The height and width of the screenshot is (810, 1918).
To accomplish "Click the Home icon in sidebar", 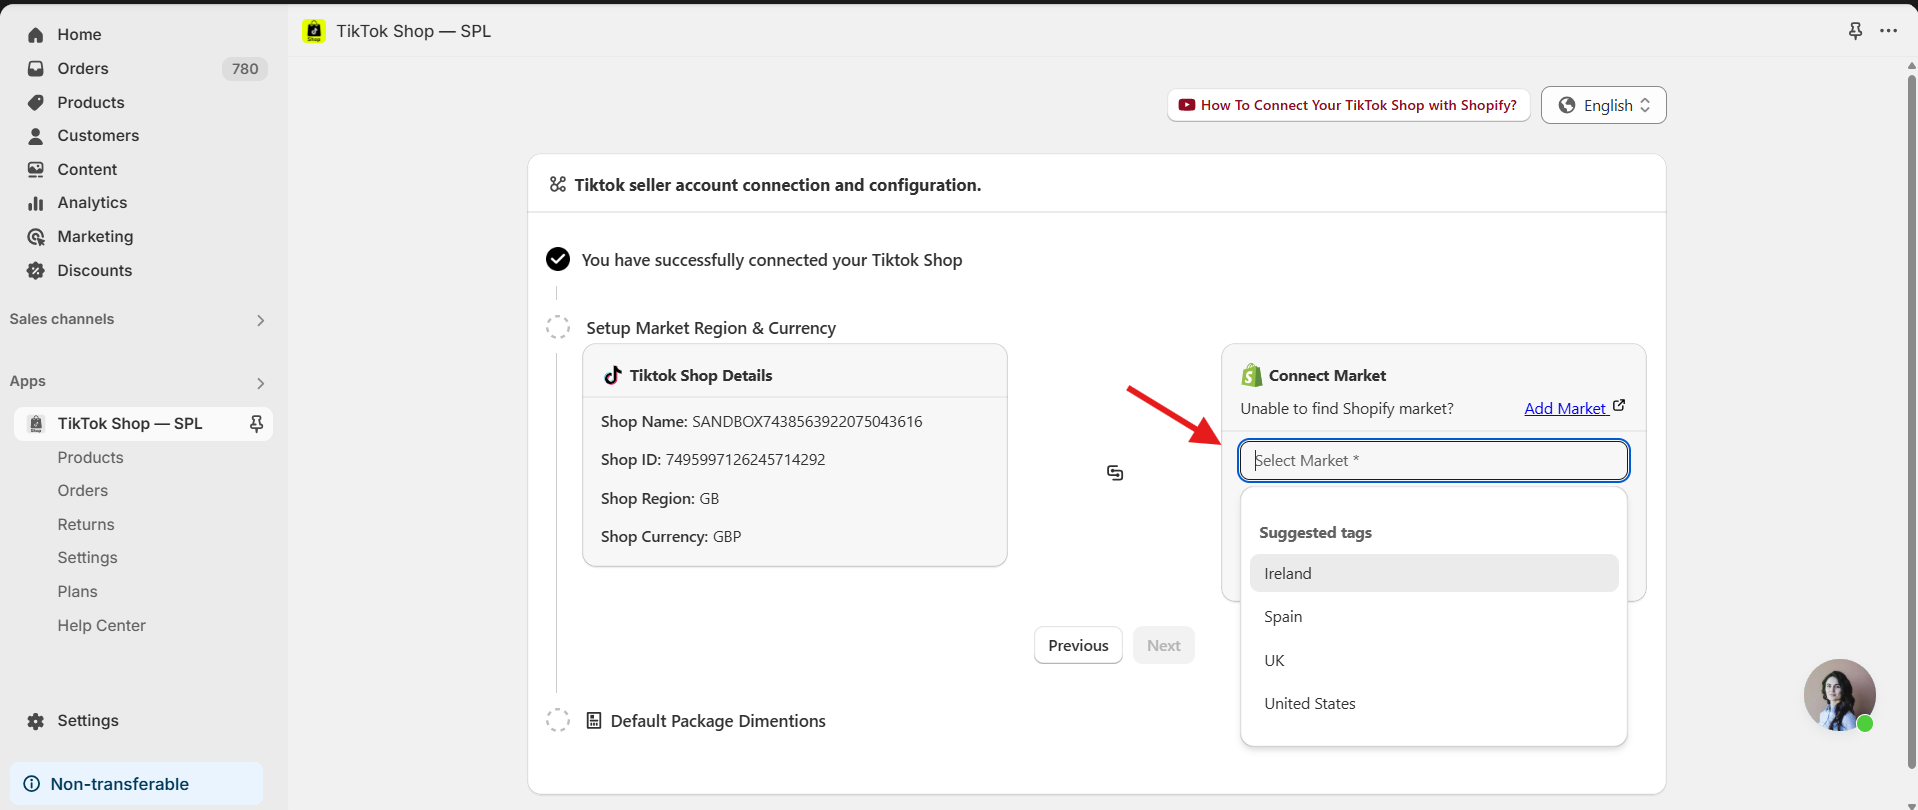I will point(36,35).
